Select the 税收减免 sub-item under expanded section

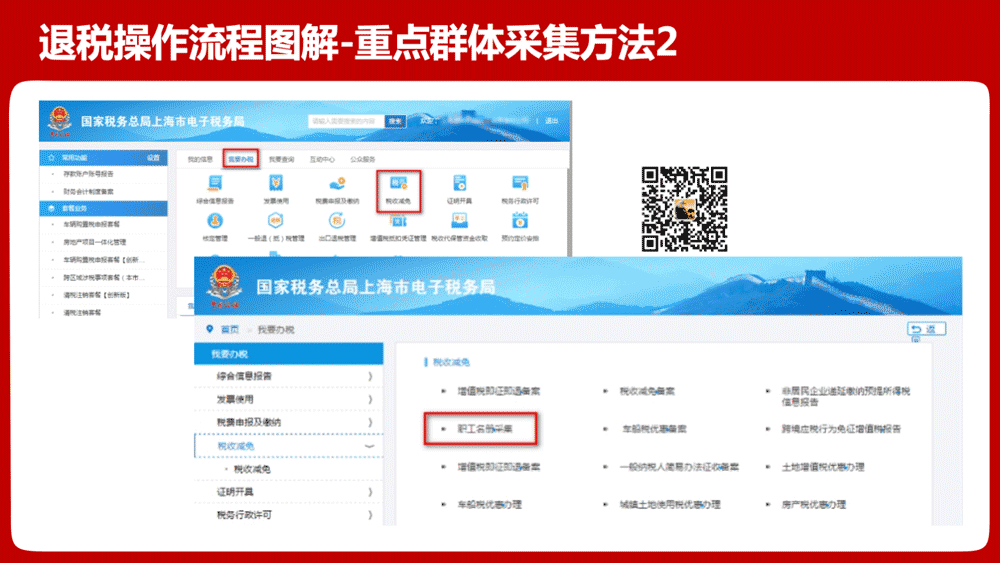(x=252, y=469)
